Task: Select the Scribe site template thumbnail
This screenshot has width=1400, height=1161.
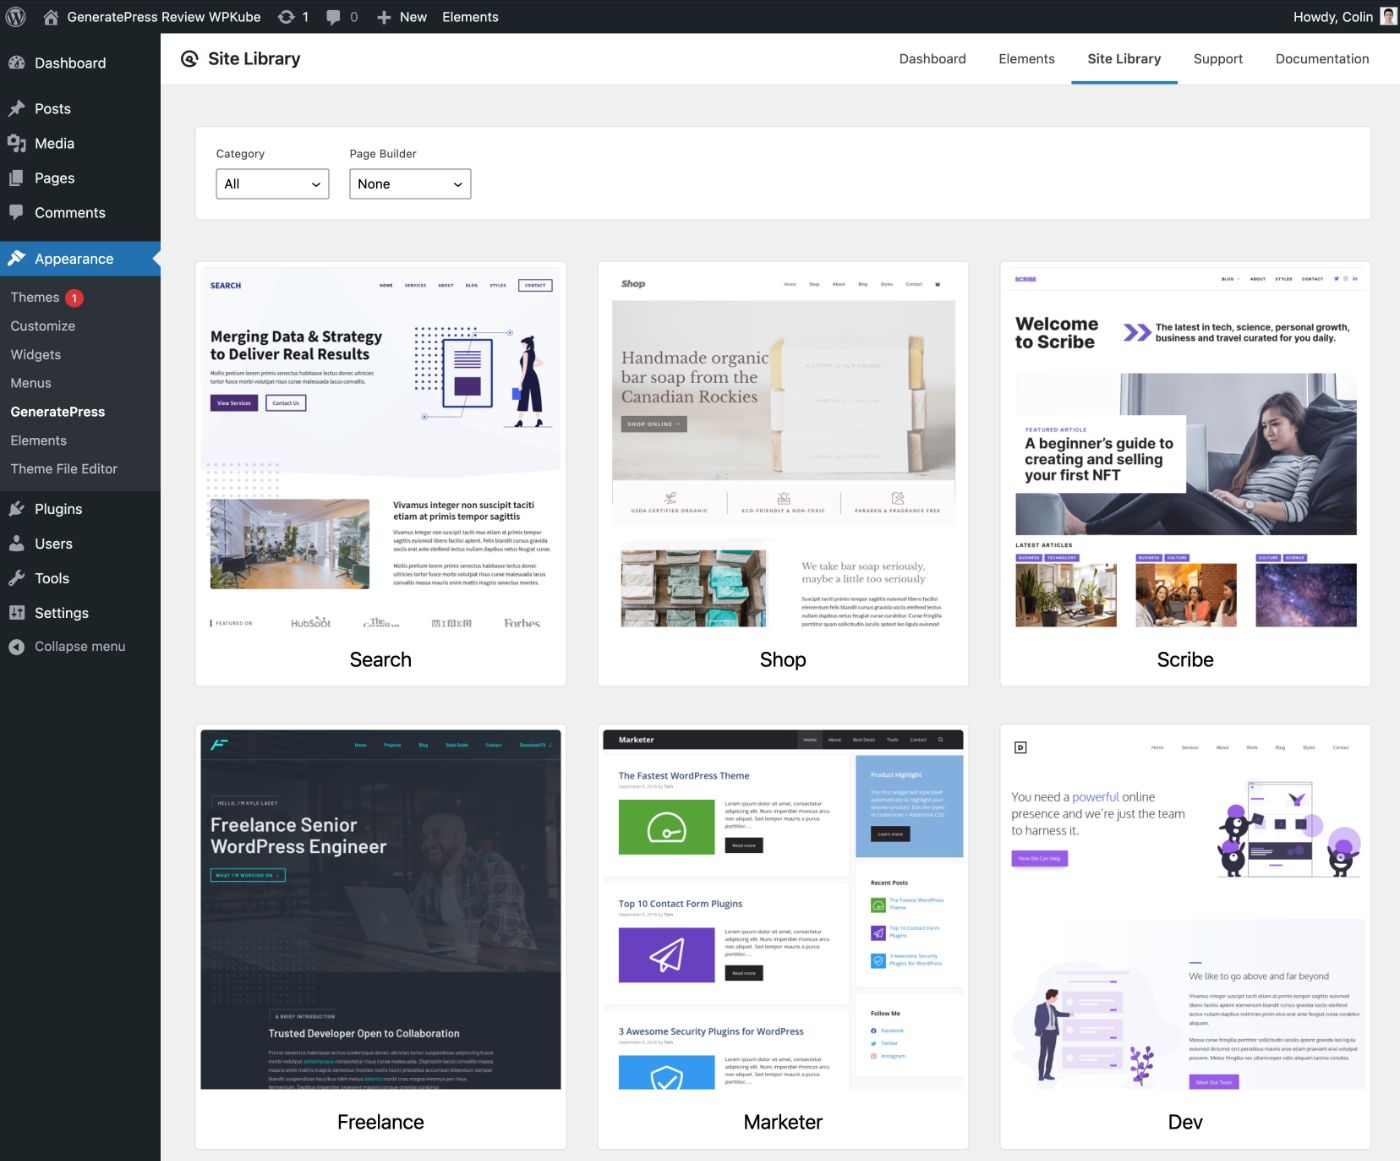Action: (1185, 447)
